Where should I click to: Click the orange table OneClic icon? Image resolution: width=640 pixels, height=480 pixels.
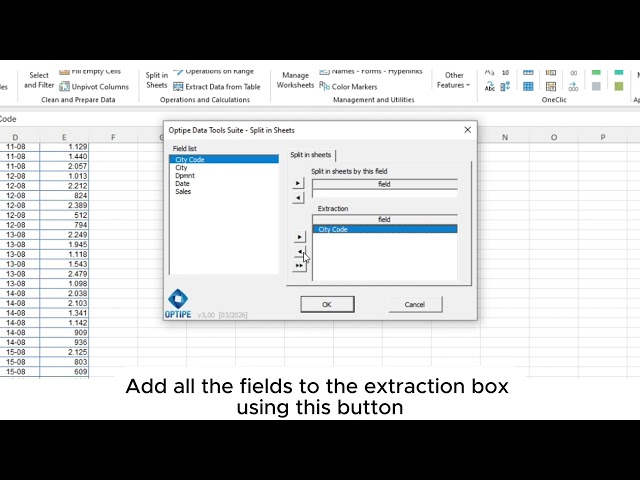[x=551, y=87]
